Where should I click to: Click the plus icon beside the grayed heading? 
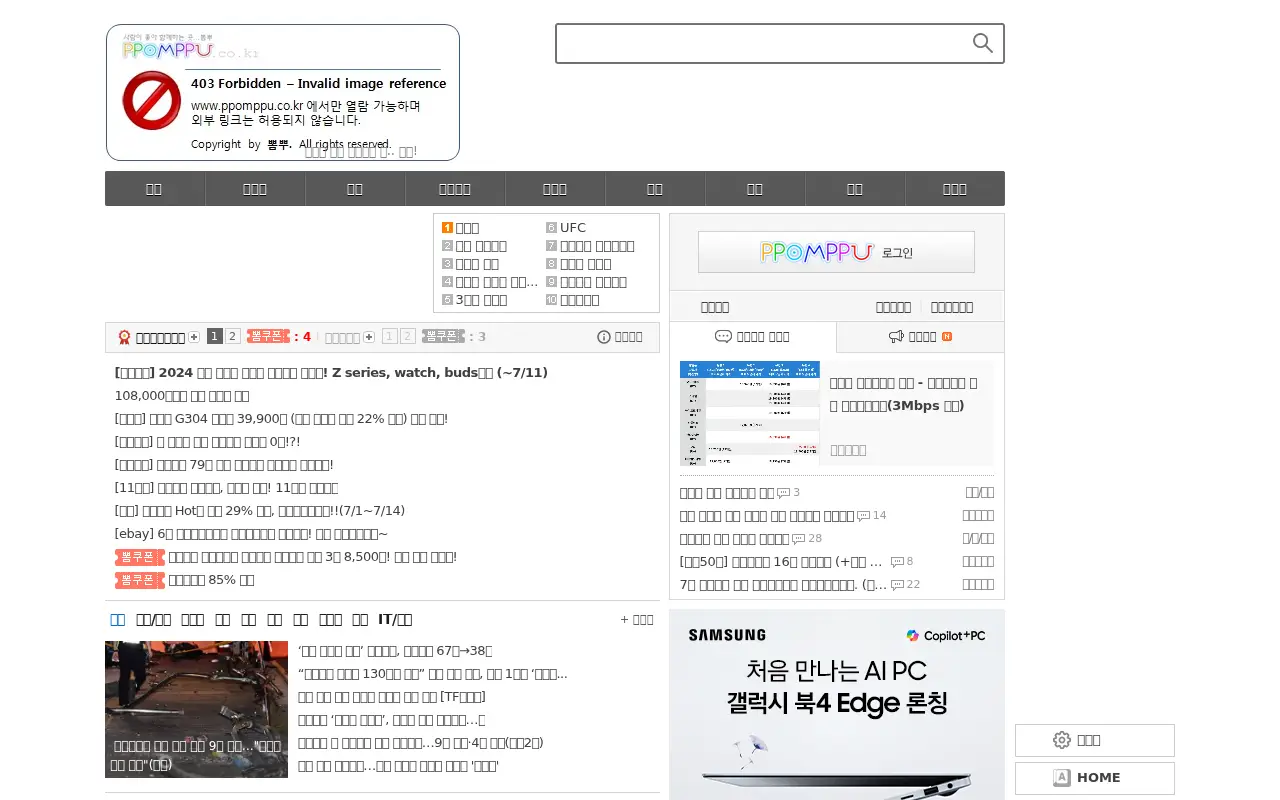click(369, 337)
